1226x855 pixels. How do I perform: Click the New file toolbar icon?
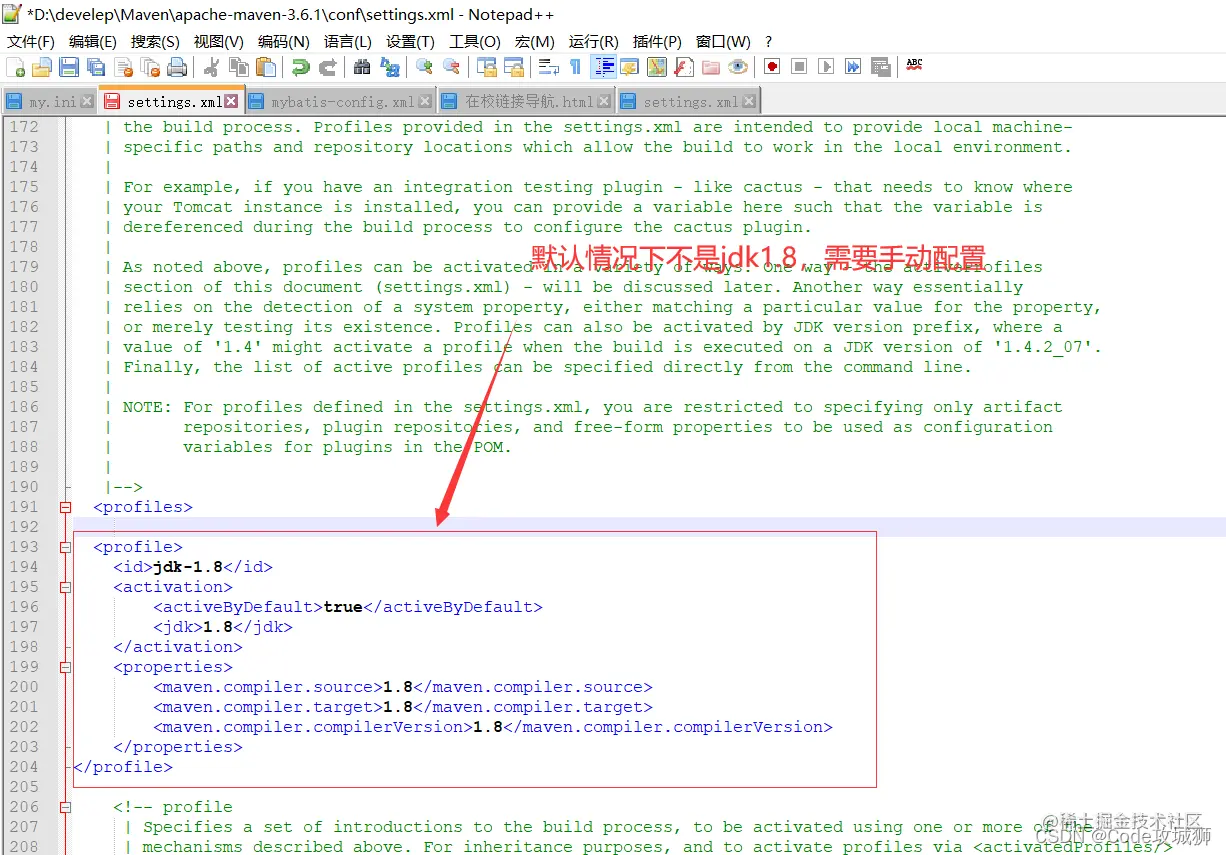point(15,67)
